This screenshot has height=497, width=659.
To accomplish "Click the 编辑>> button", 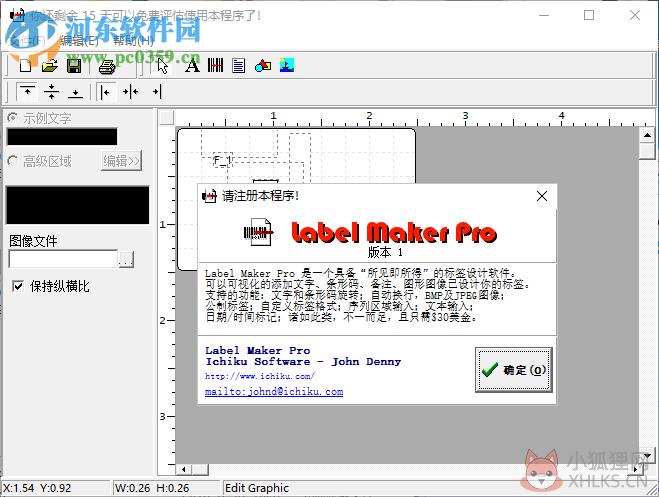I will click(x=121, y=161).
